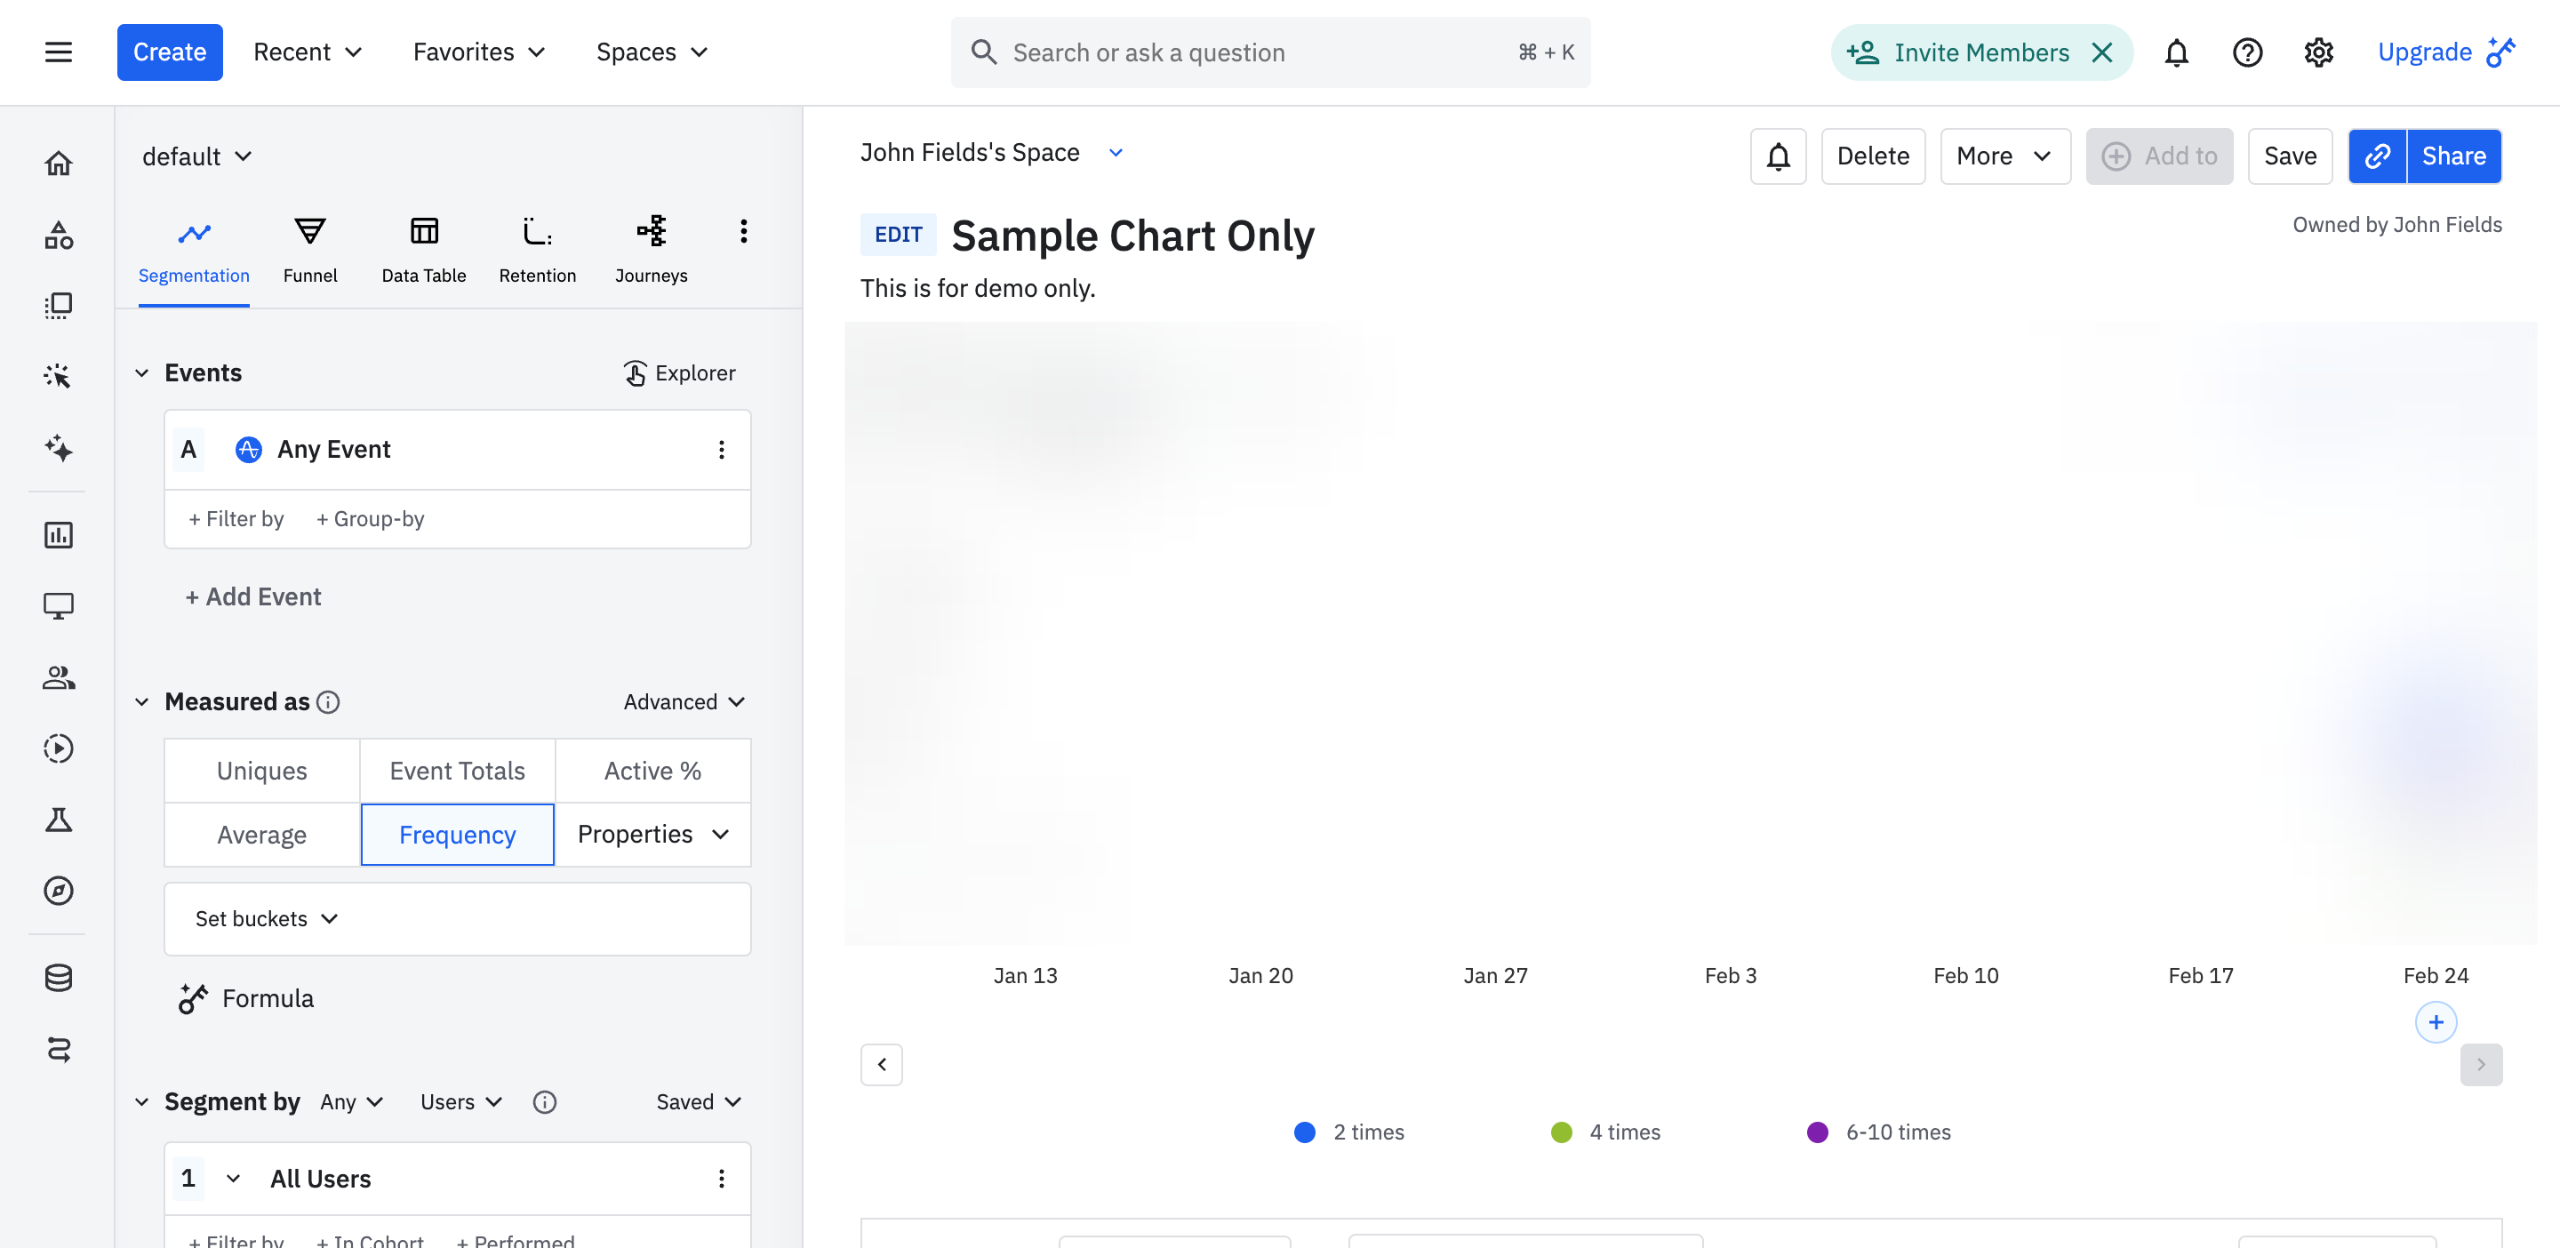The width and height of the screenshot is (2560, 1248).
Task: Open the More actions dropdown
Action: [x=2004, y=156]
